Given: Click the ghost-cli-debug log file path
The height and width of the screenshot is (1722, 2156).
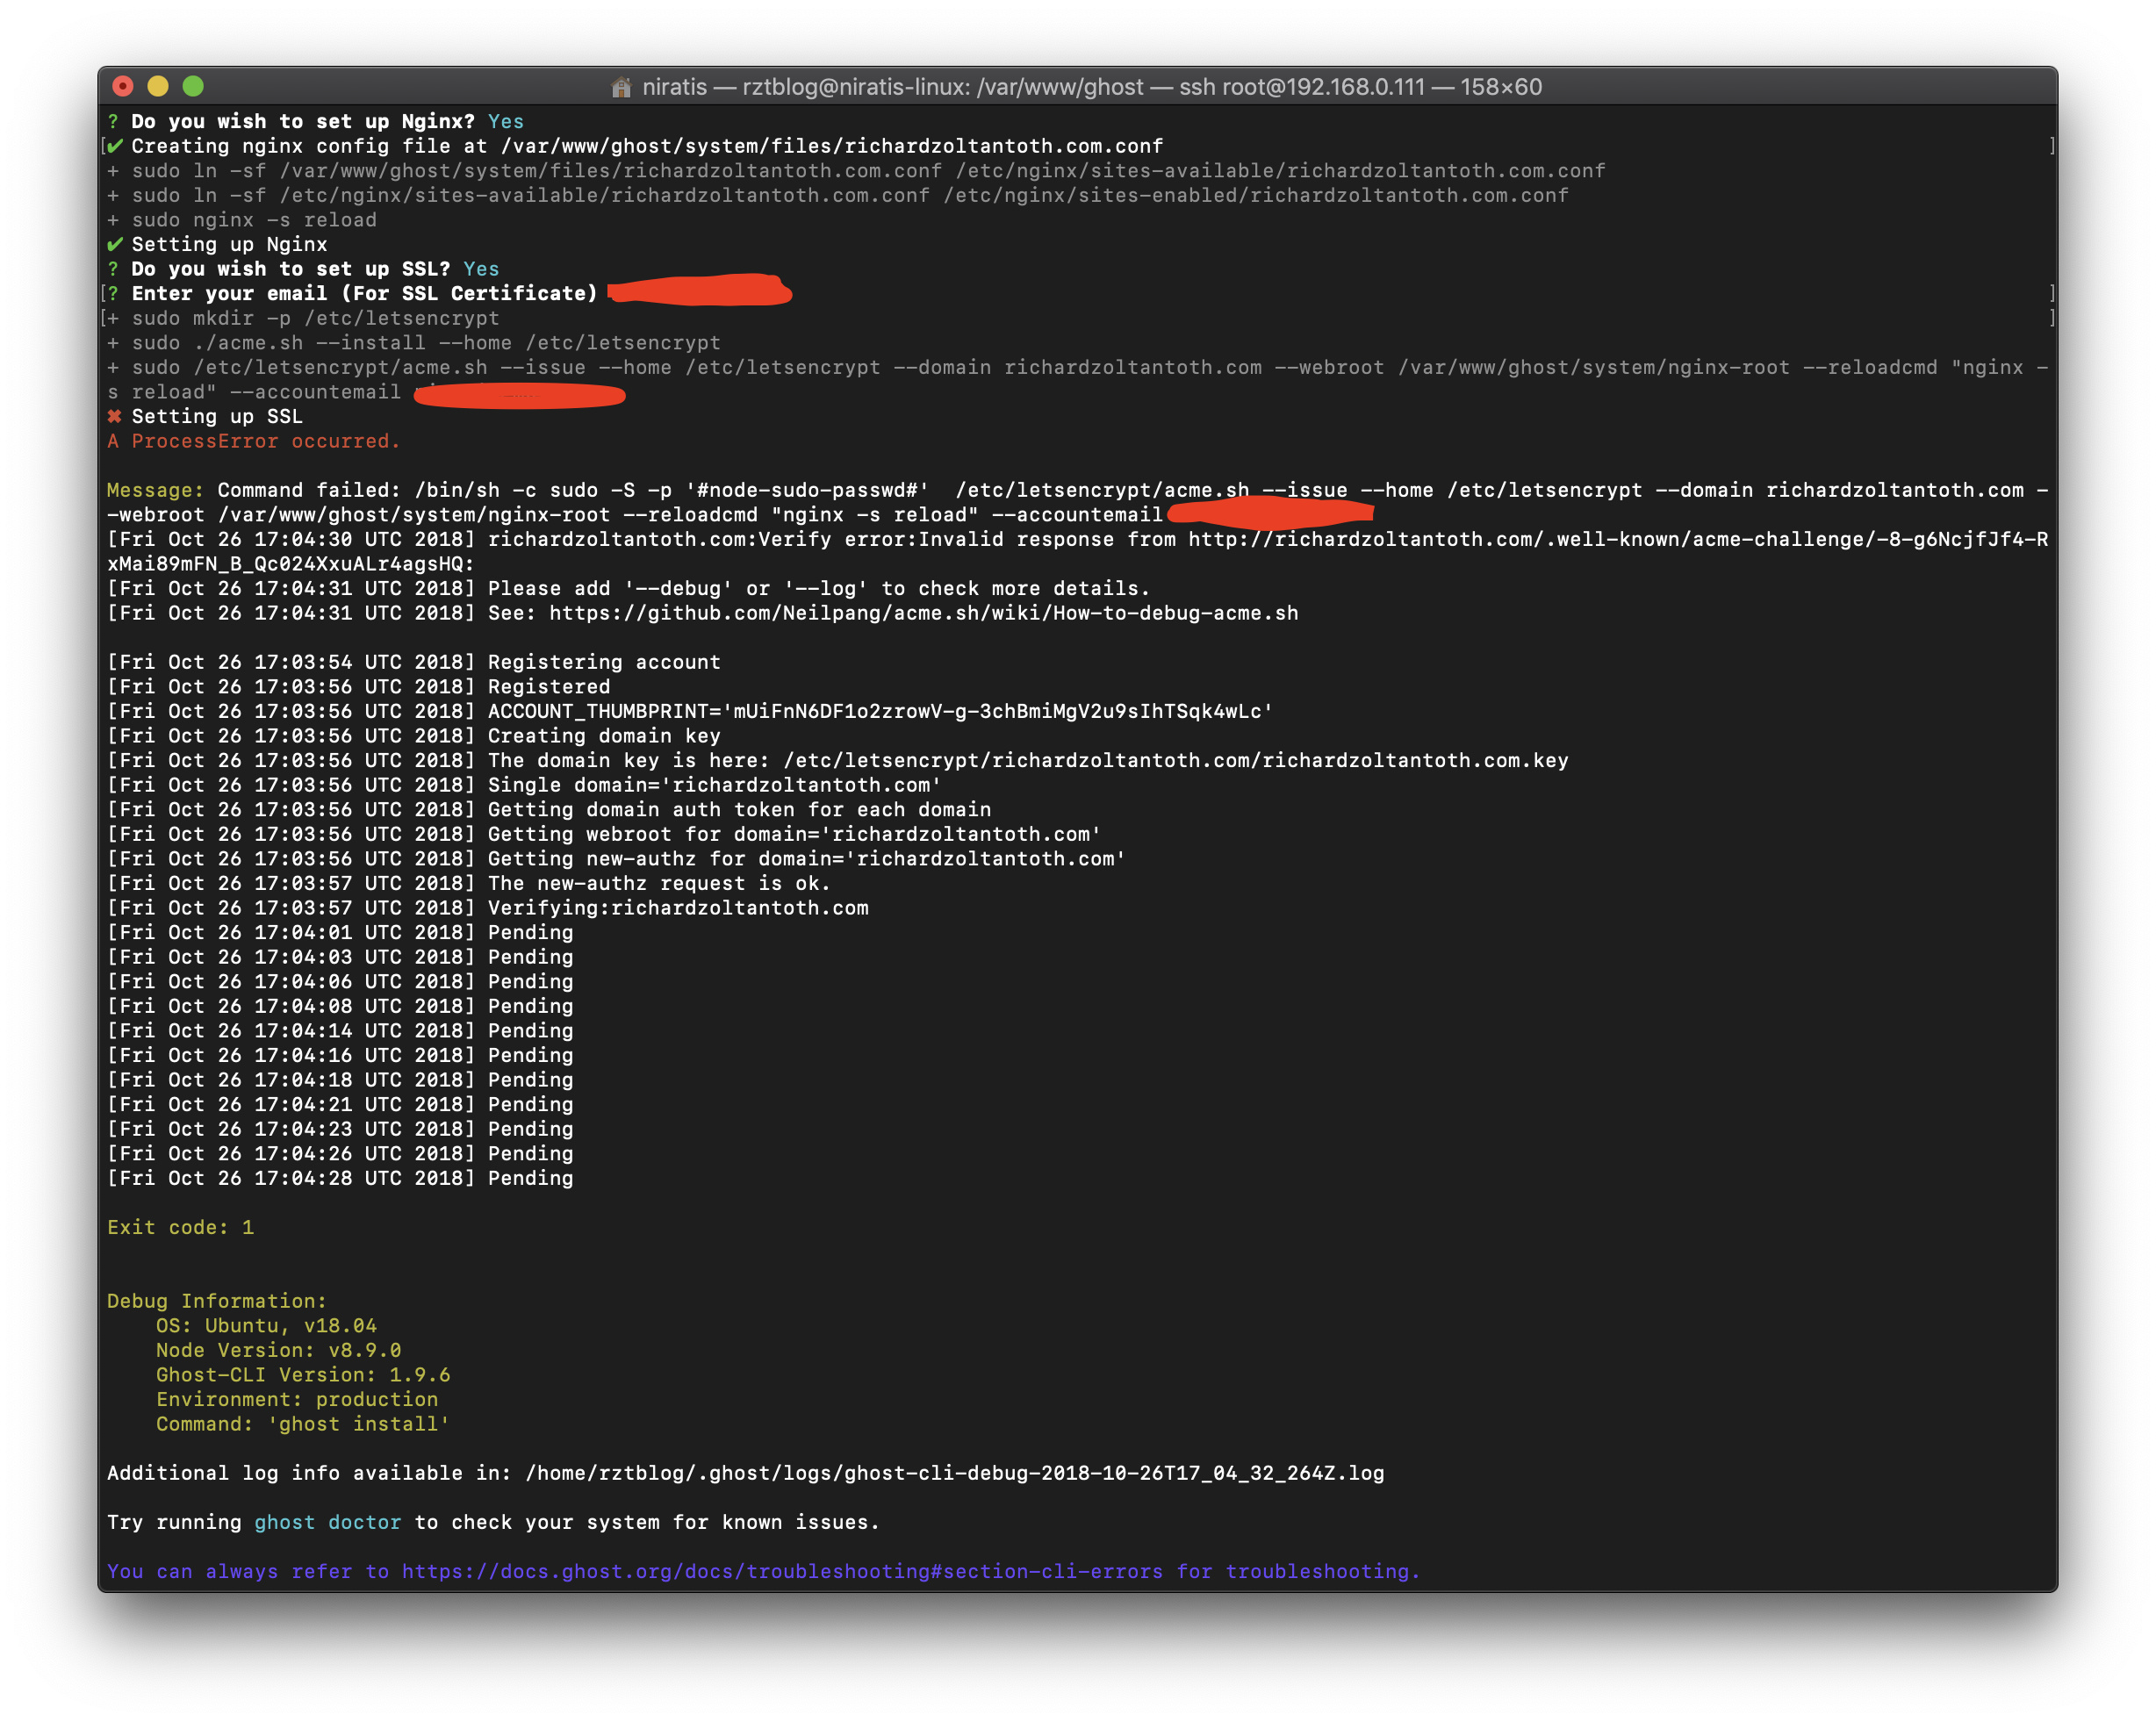Looking at the screenshot, I should (x=955, y=1473).
